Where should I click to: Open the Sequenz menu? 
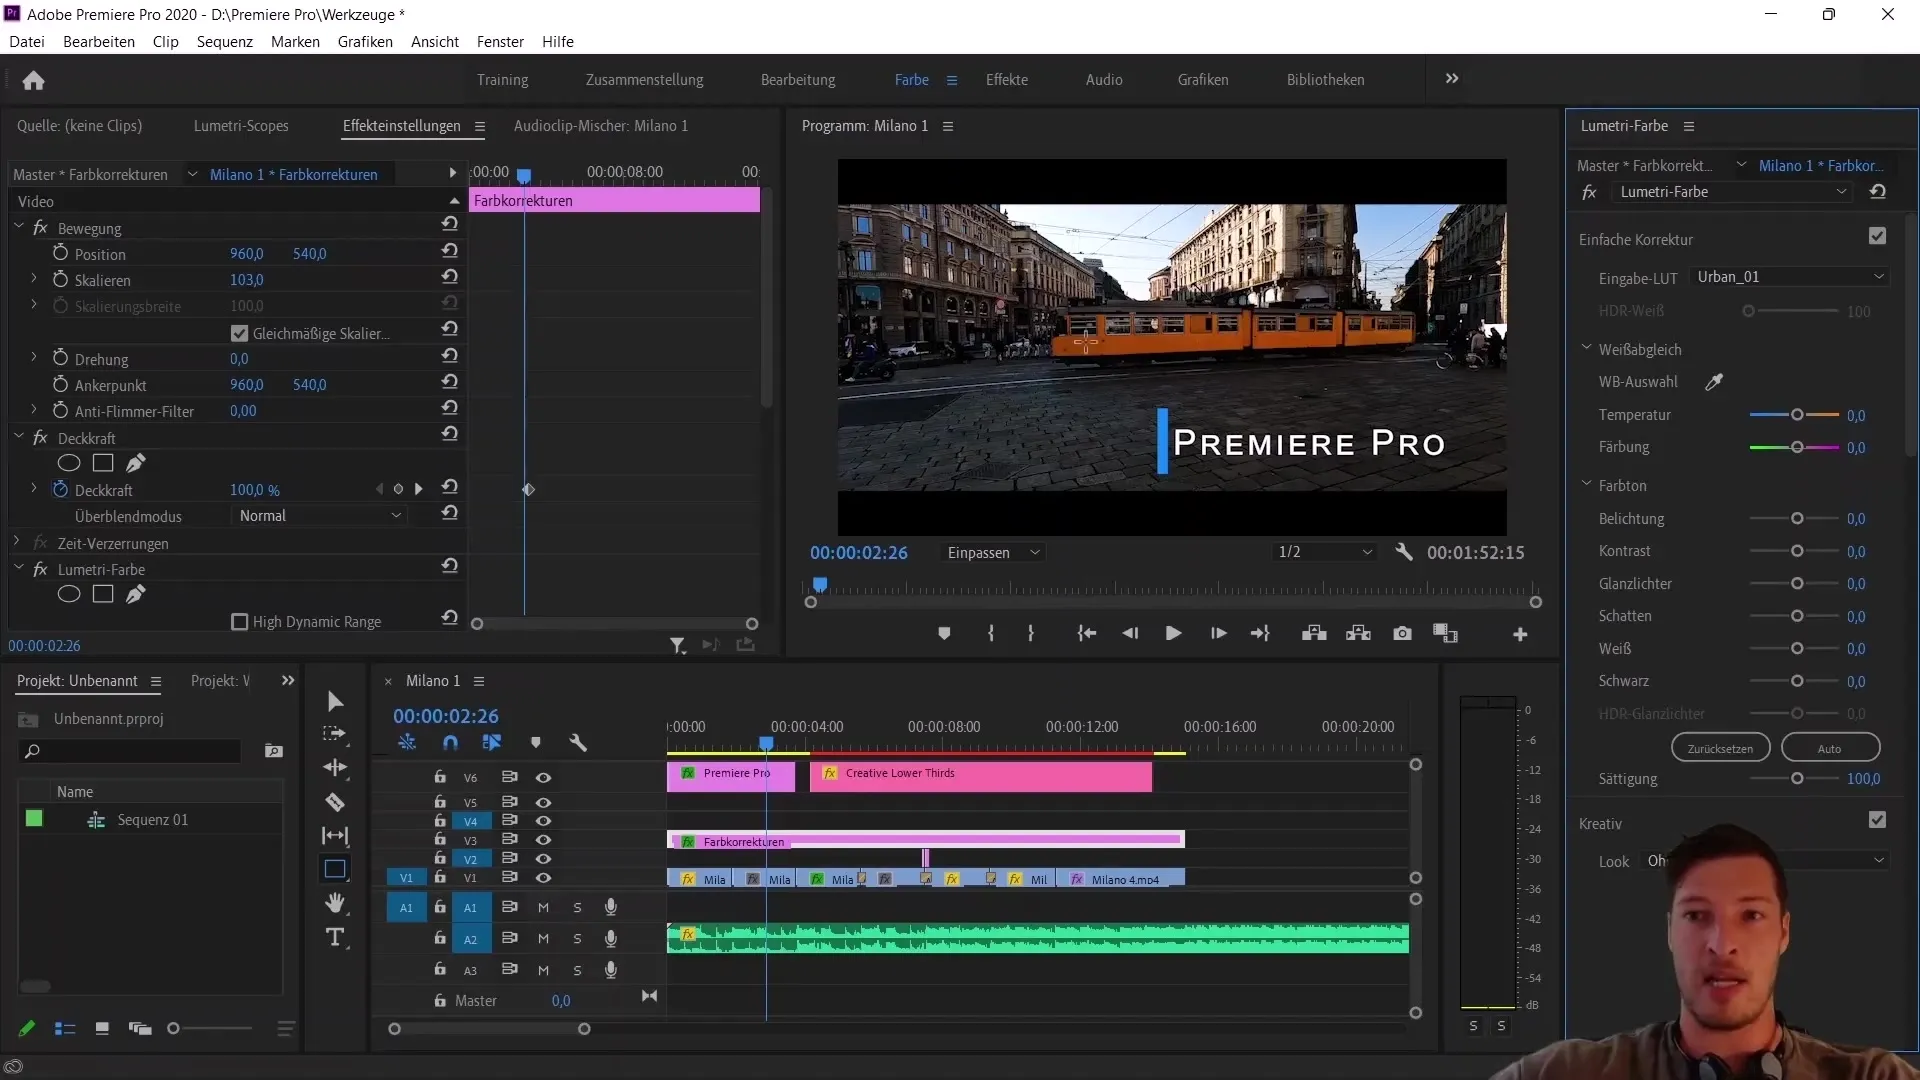coord(224,41)
